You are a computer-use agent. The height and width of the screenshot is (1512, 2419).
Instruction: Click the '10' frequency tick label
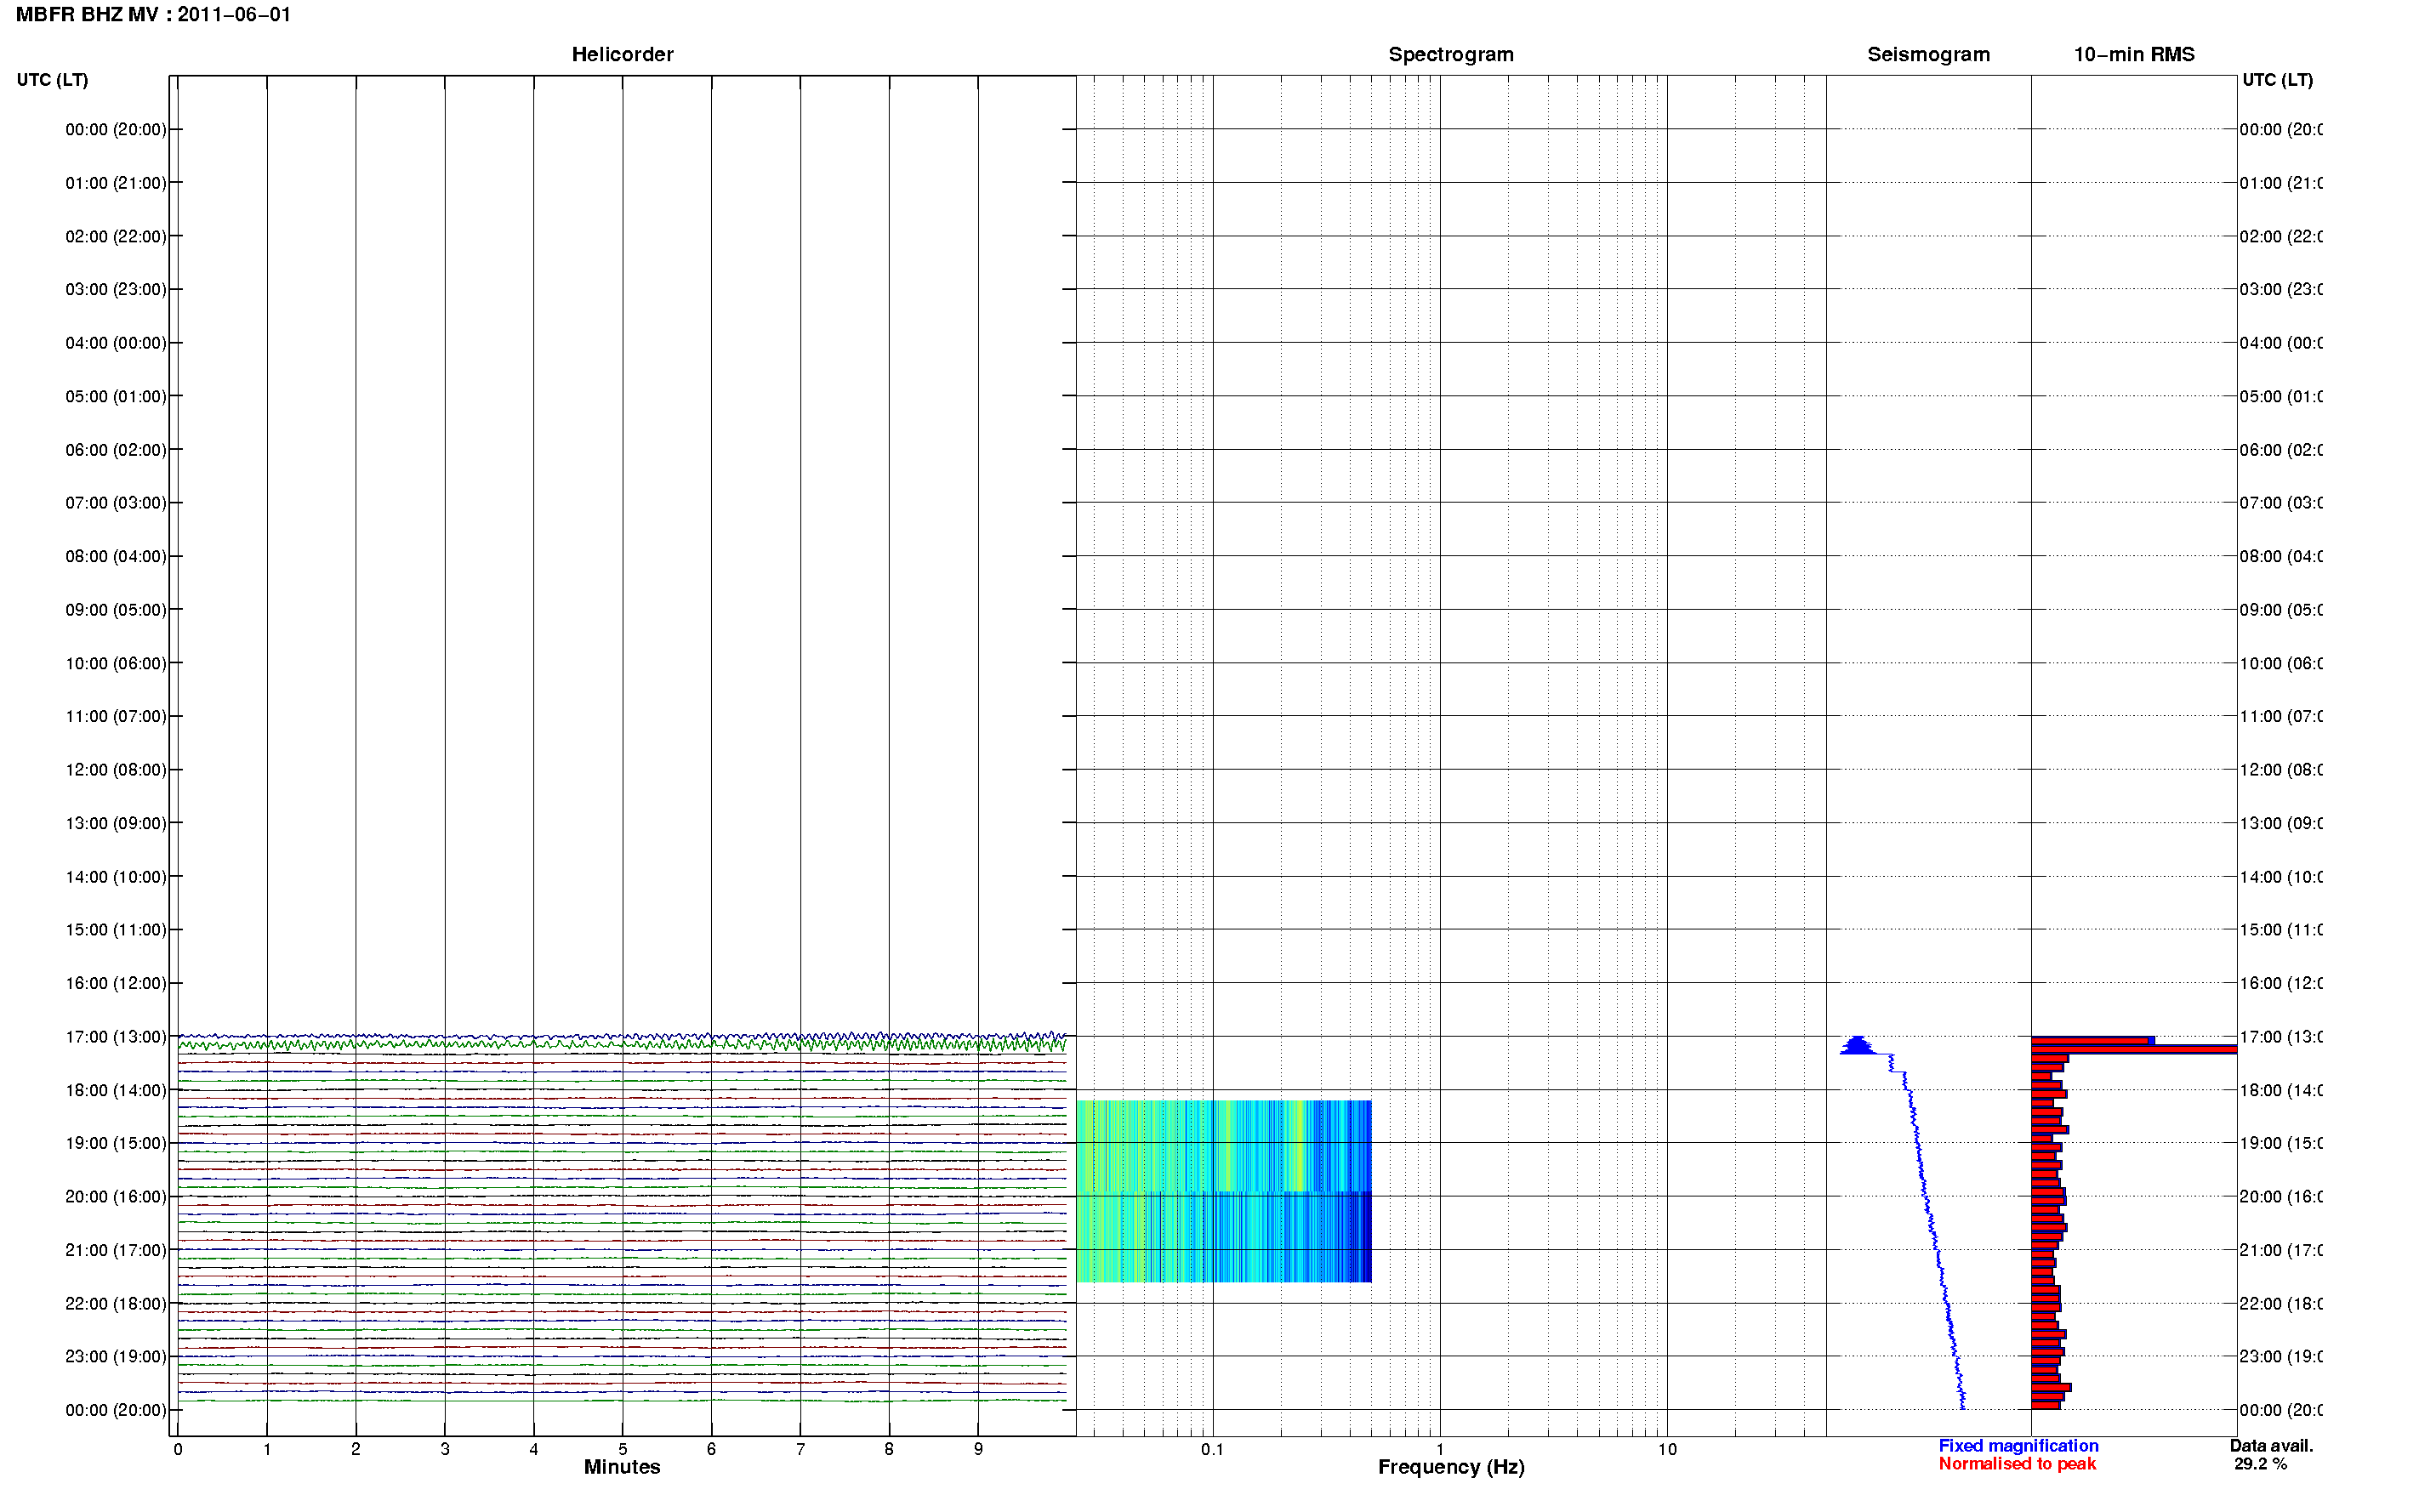tap(1667, 1449)
